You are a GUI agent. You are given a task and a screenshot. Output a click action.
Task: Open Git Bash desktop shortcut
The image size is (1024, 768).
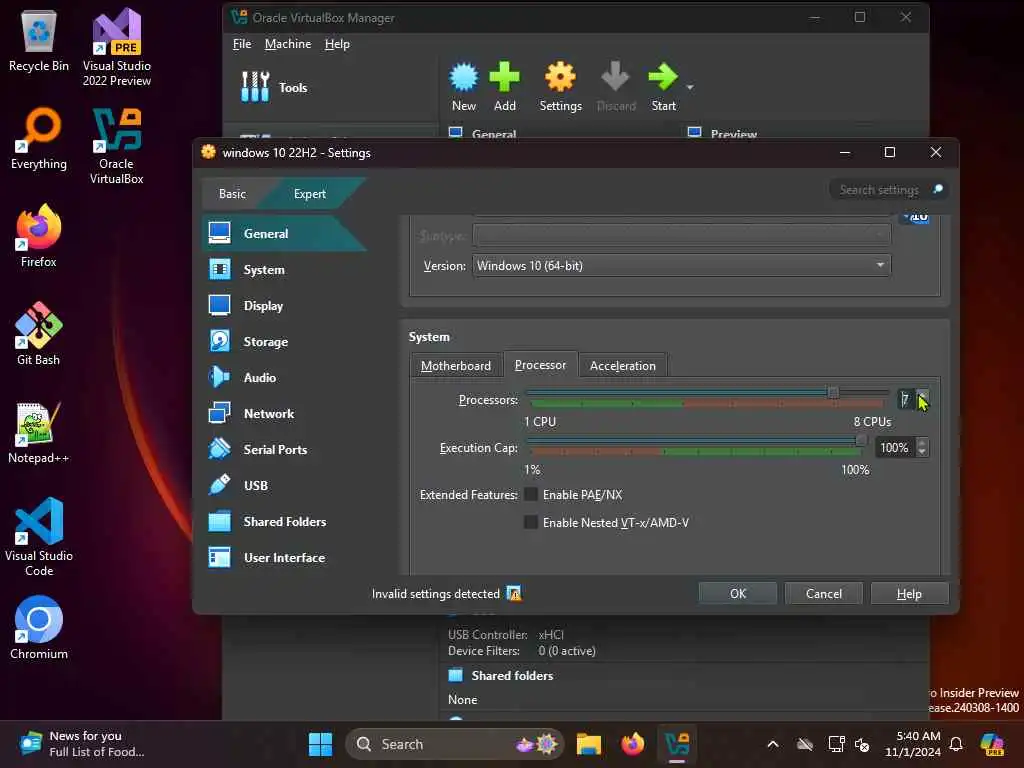tap(39, 334)
